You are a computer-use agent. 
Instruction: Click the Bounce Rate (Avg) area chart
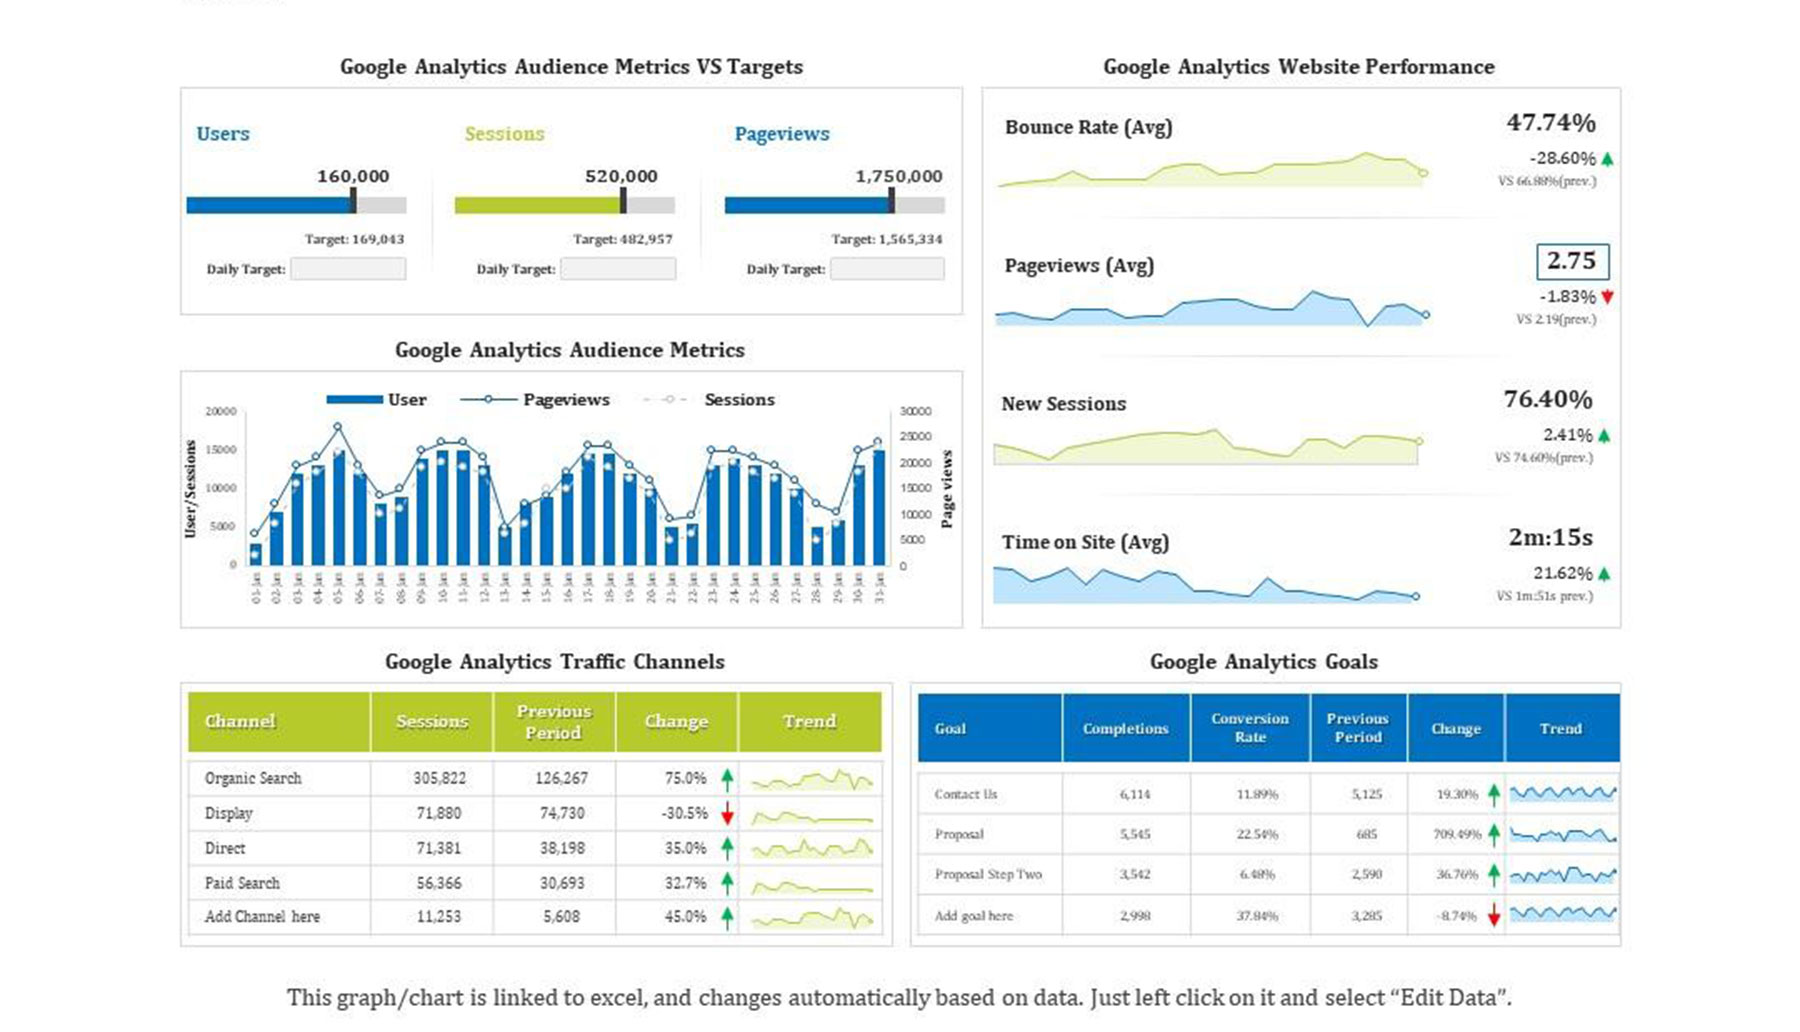pos(1212,170)
